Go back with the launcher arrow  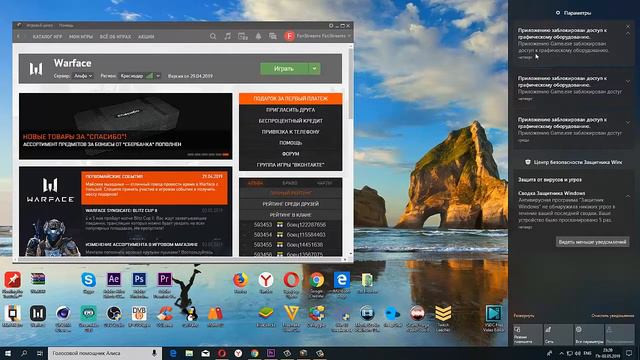19,36
